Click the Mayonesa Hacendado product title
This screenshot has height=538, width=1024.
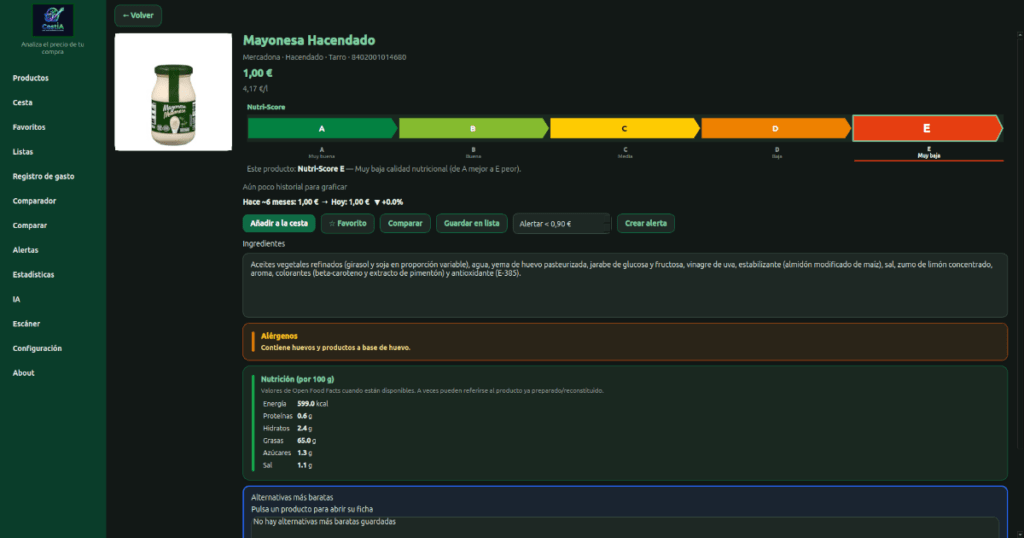[x=309, y=40]
